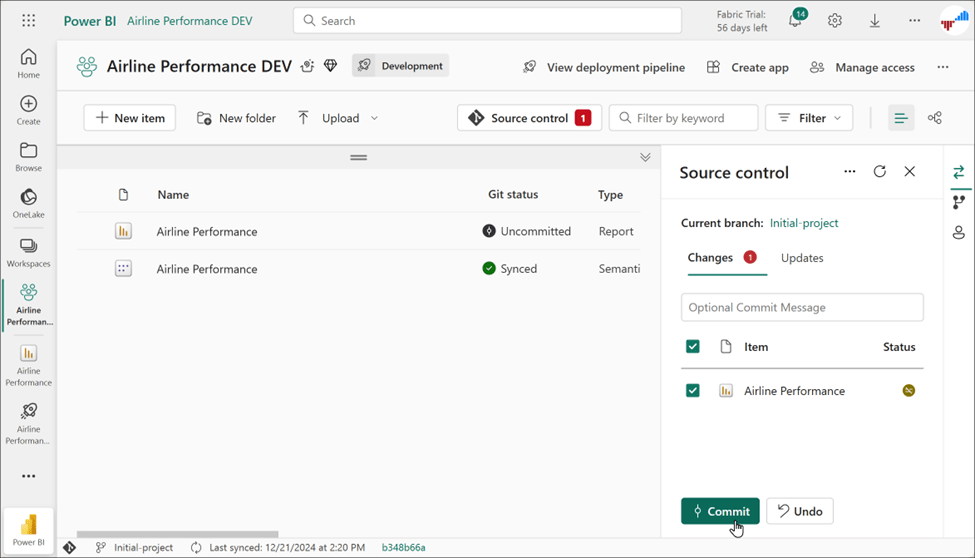The image size is (975, 558).
Task: Show more sidebar options via the ellipsis
Action: coord(29,476)
